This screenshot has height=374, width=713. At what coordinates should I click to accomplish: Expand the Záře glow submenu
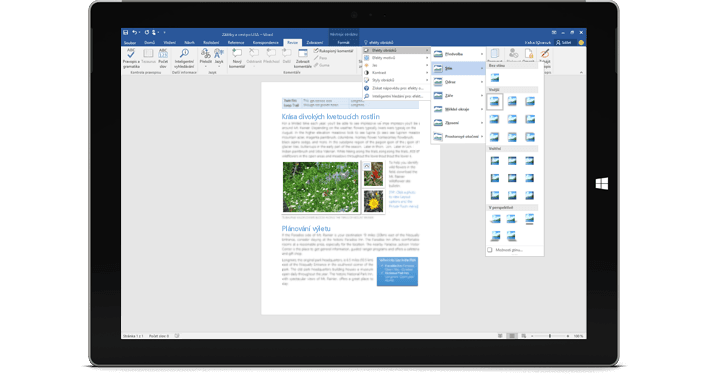click(x=458, y=96)
